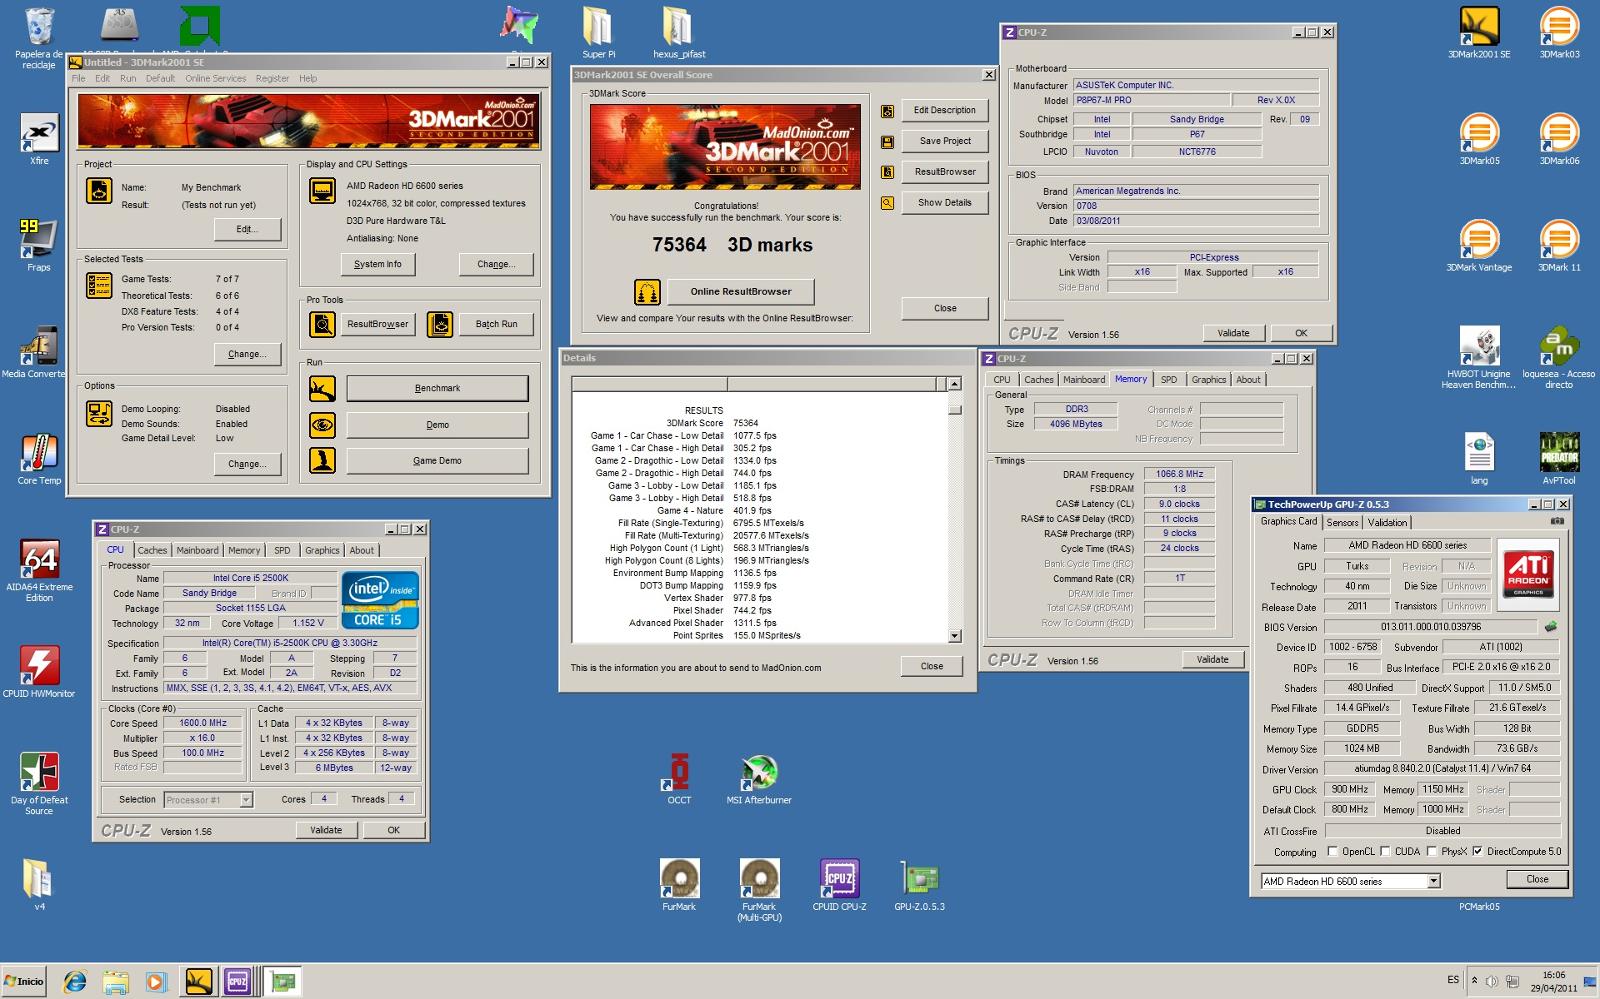1600x999 pixels.
Task: Launch 3DMark Vantage shortcut
Action: tap(1479, 245)
